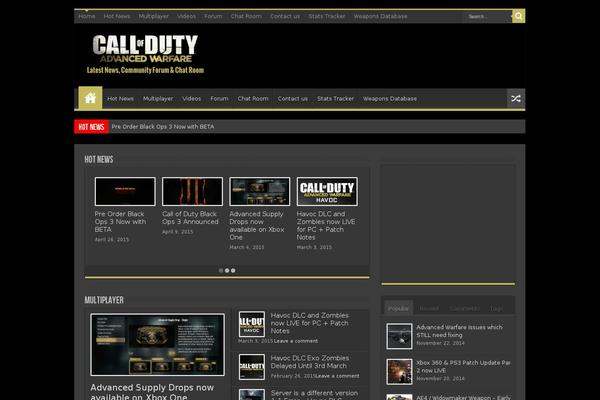Image resolution: width=600 pixels, height=400 pixels.
Task: Open slider title Pre Order Black Ops 3 Now with BETA
Action: [x=121, y=222]
